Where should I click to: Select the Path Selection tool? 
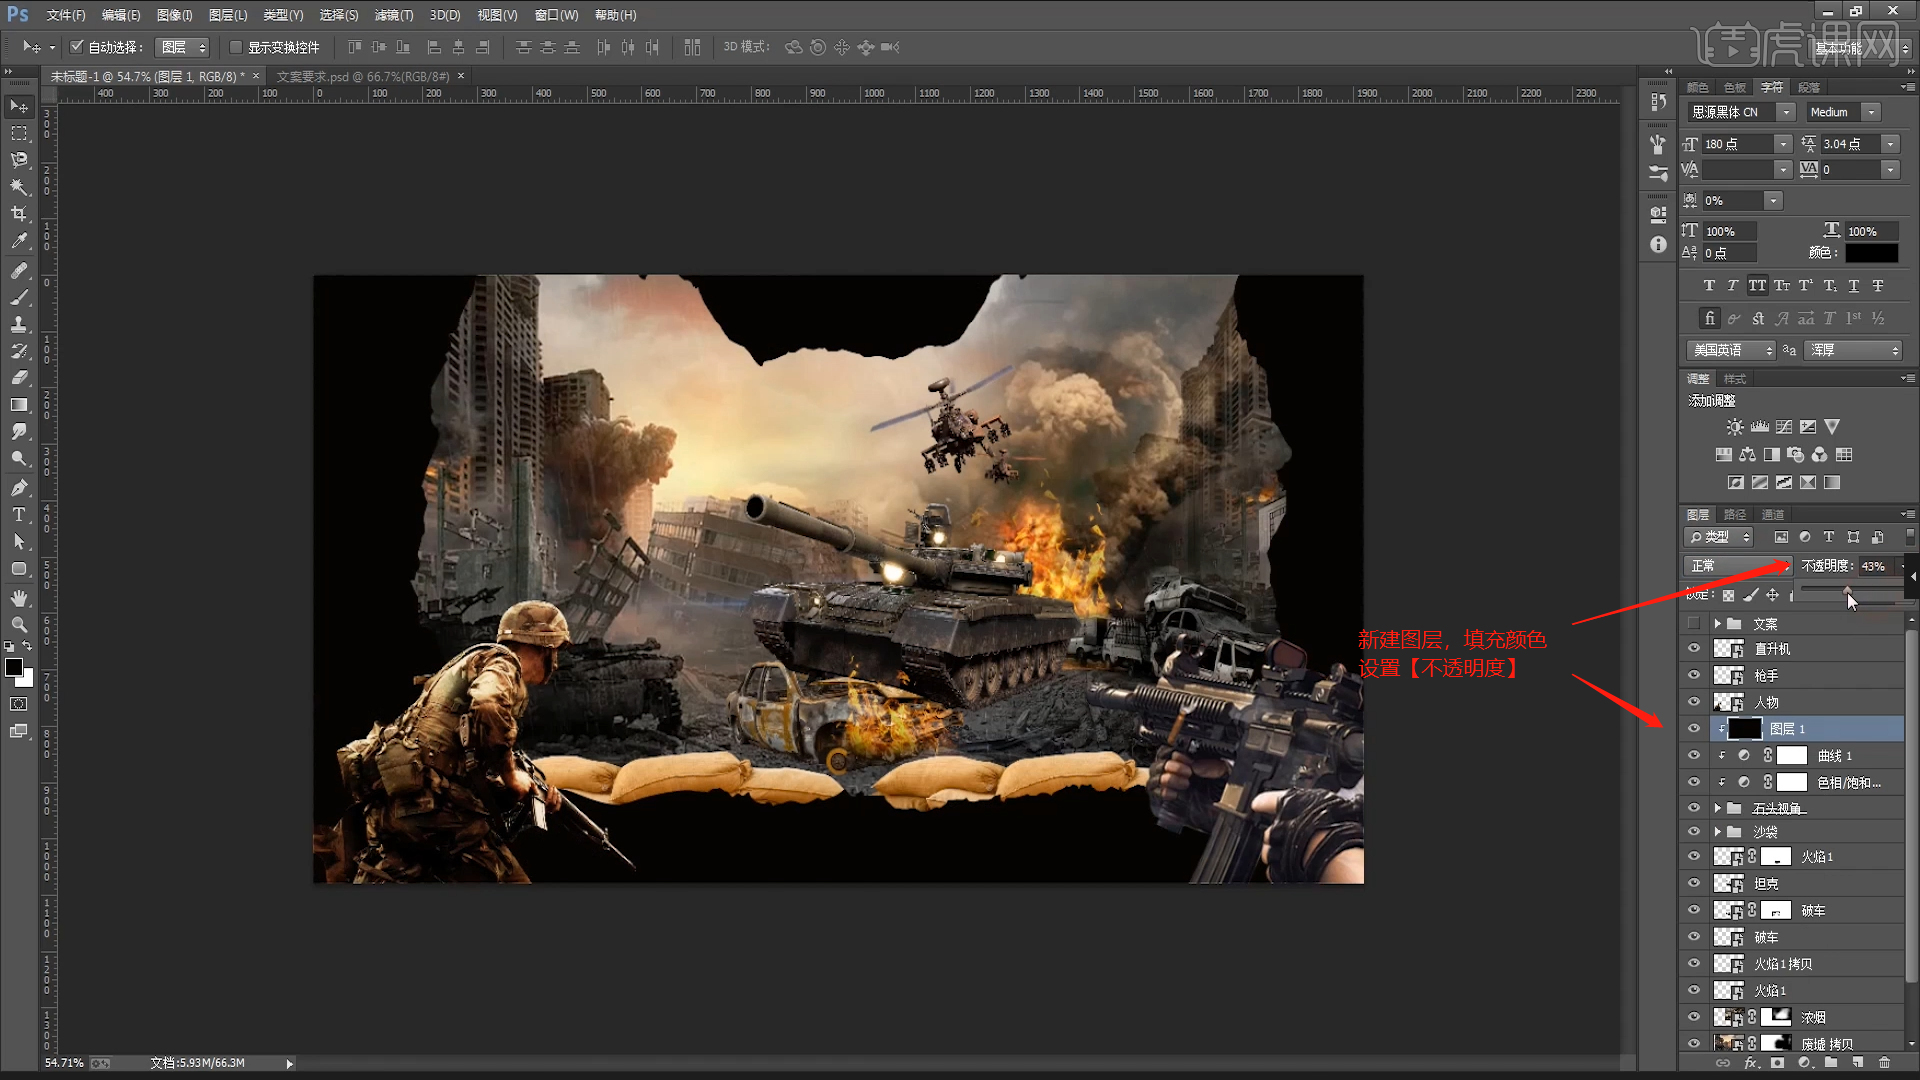click(19, 542)
